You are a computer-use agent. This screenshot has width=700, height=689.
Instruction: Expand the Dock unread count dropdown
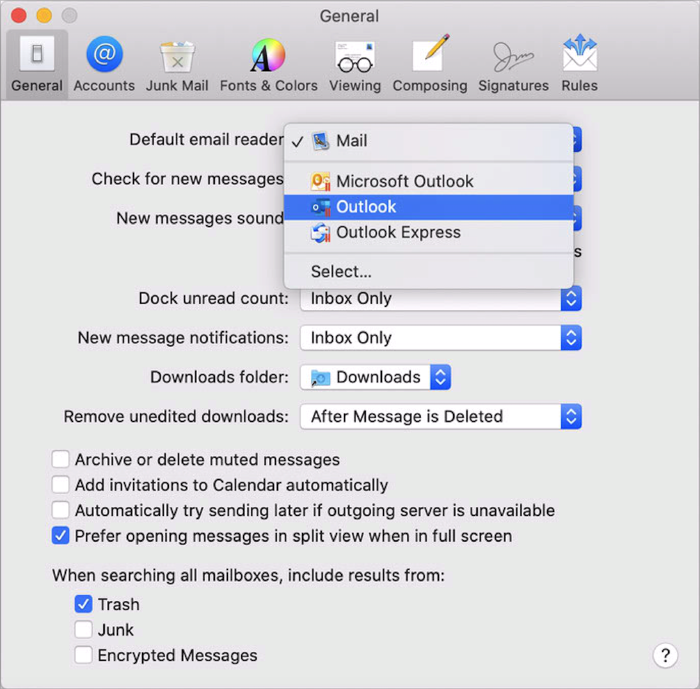pyautogui.click(x=440, y=298)
